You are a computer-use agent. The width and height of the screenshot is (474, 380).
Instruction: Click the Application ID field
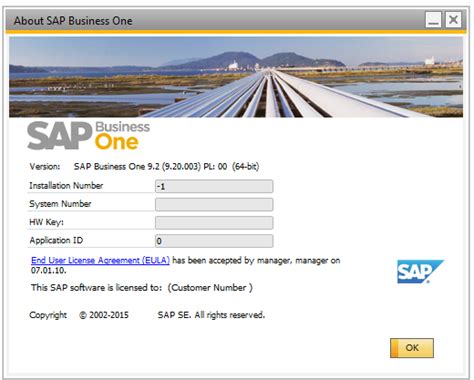tap(214, 241)
